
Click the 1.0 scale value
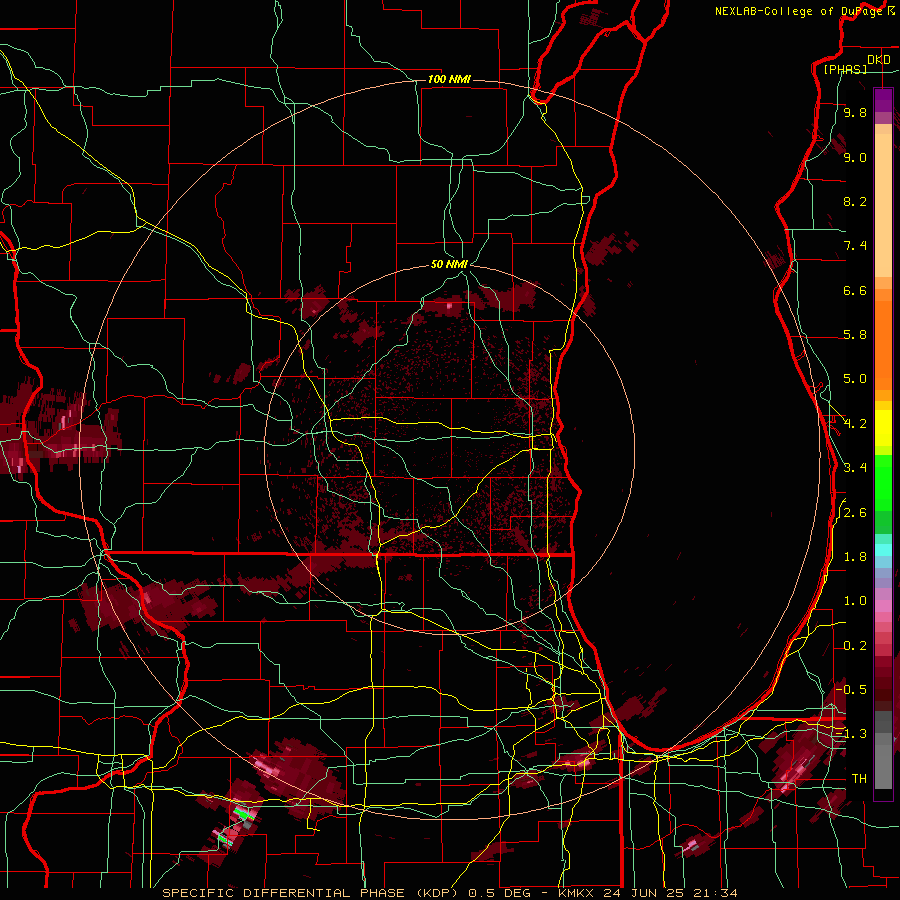[855, 601]
